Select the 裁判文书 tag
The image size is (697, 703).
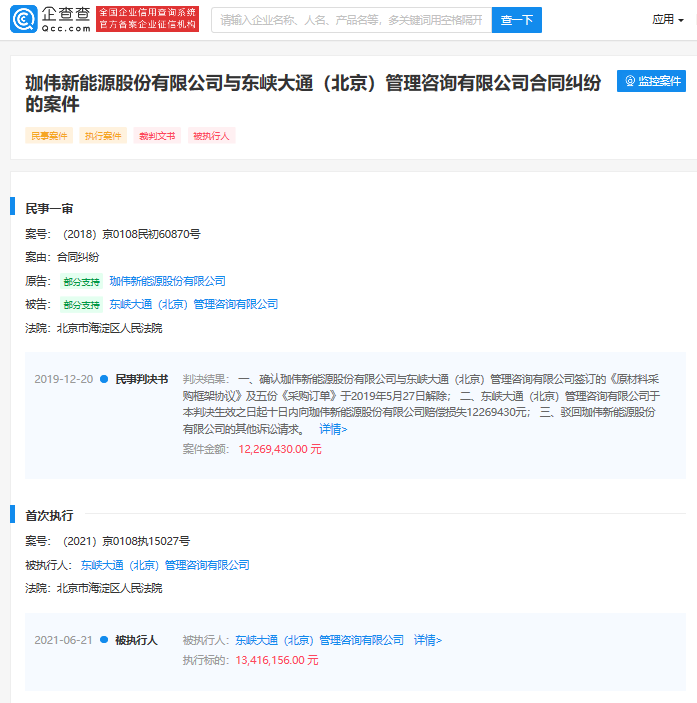[157, 136]
